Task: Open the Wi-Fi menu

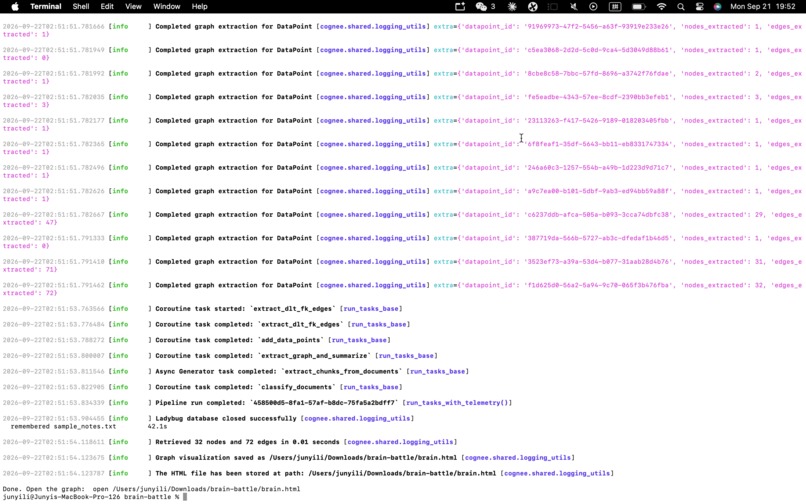Action: click(662, 7)
